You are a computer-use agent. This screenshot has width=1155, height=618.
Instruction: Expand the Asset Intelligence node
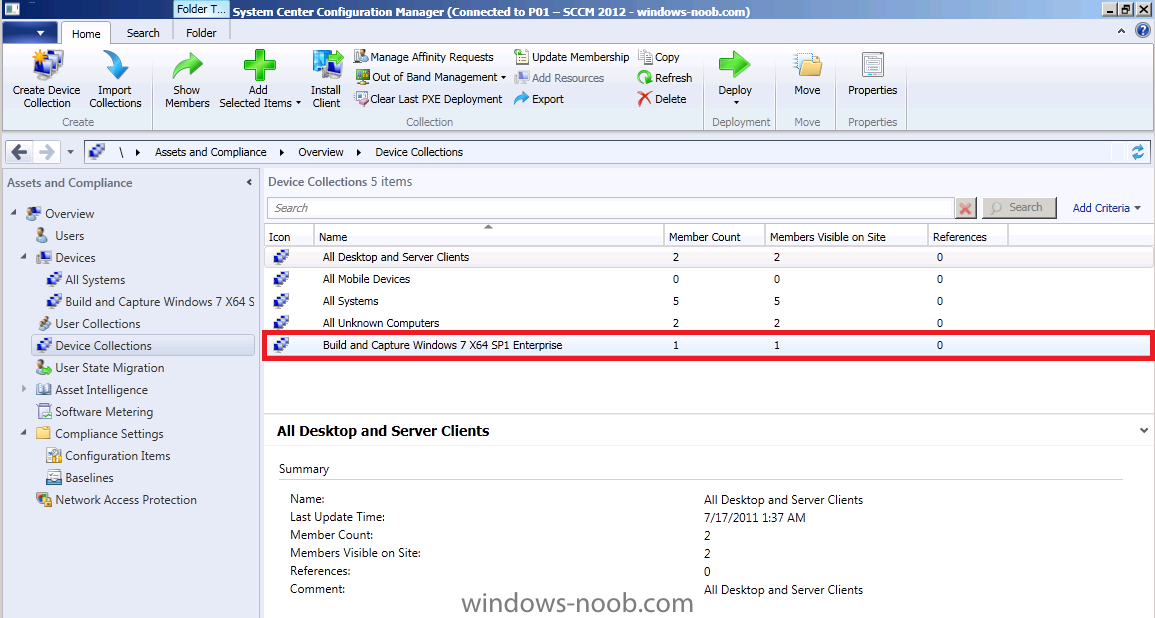(24, 389)
